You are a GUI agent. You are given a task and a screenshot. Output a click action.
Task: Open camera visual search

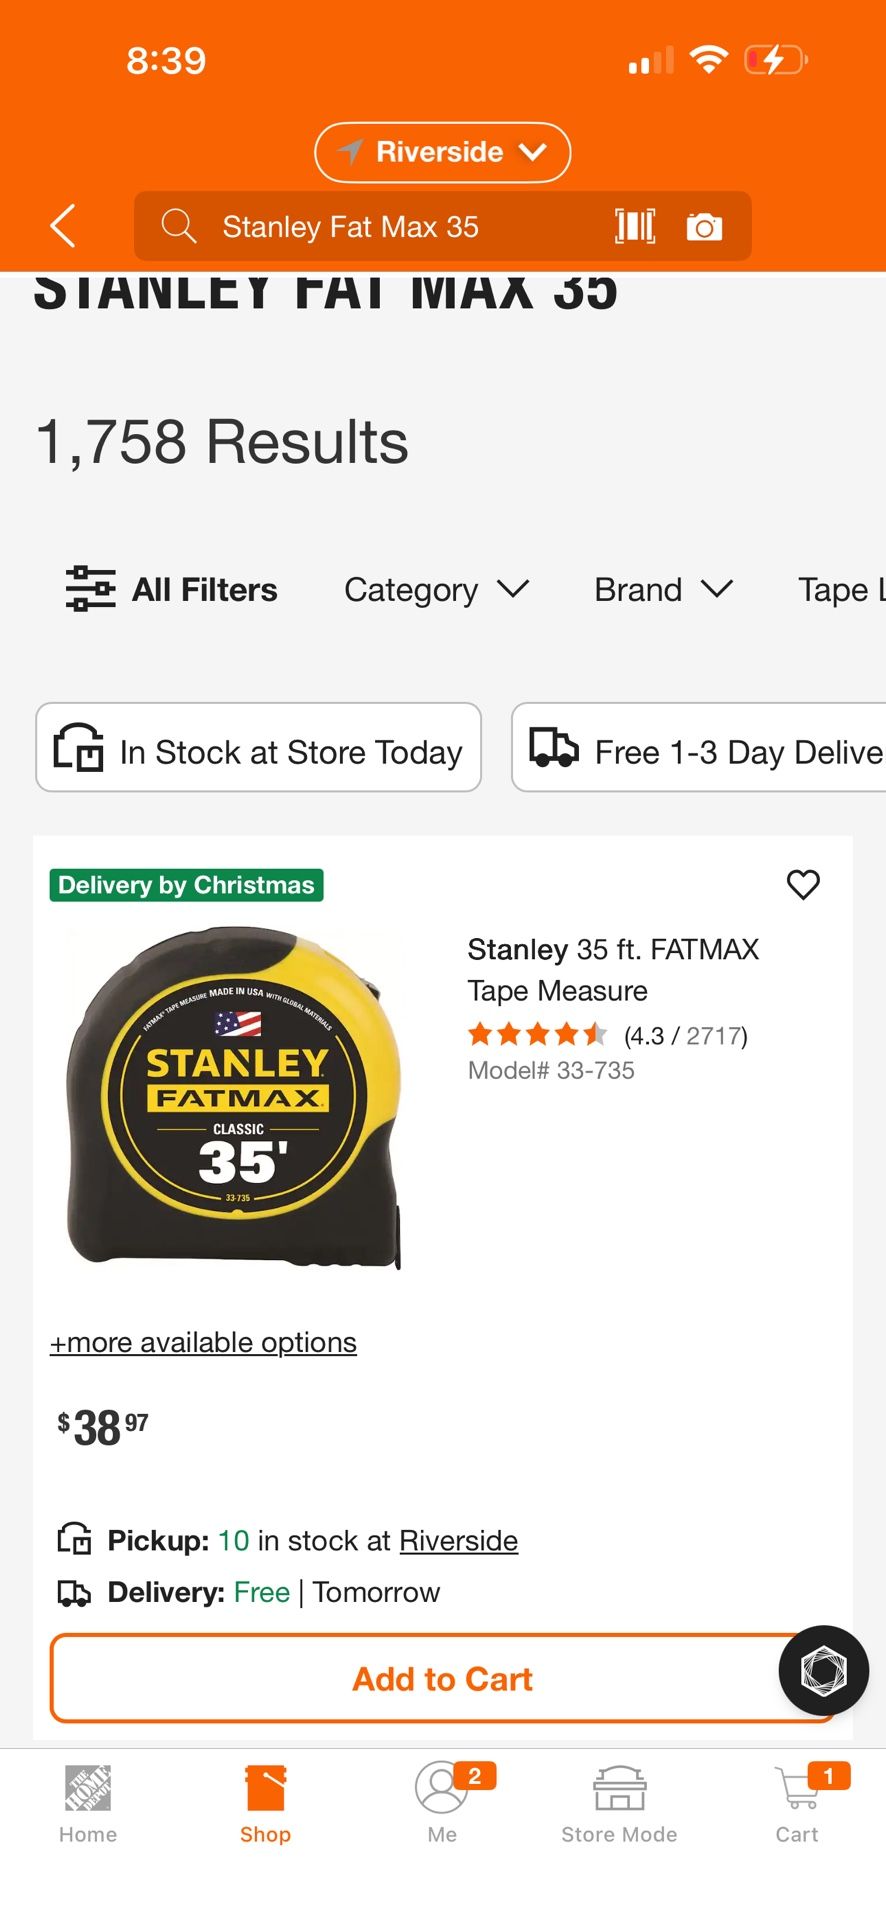(705, 226)
